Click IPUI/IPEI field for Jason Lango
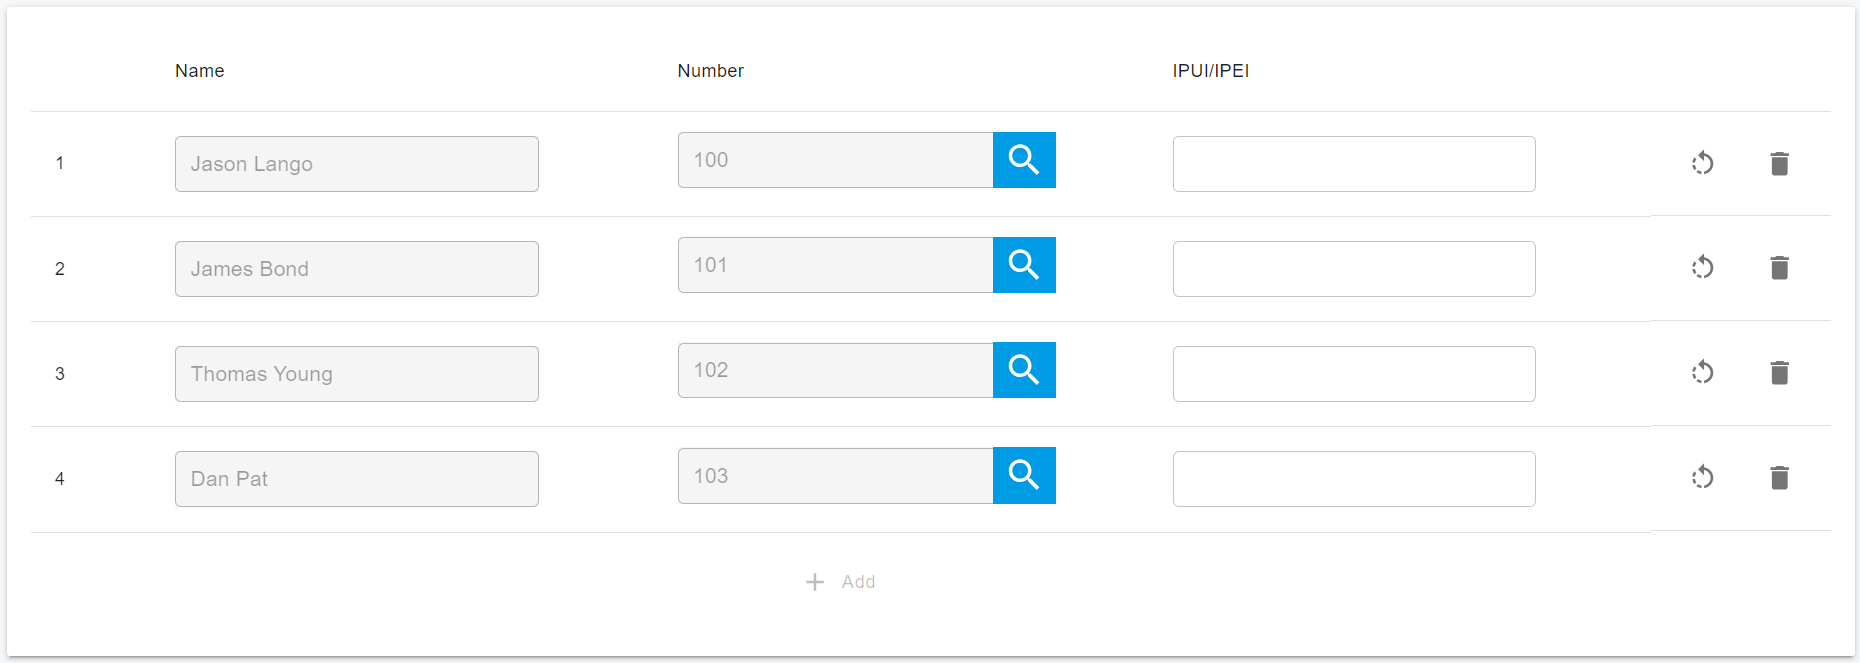 [1354, 164]
